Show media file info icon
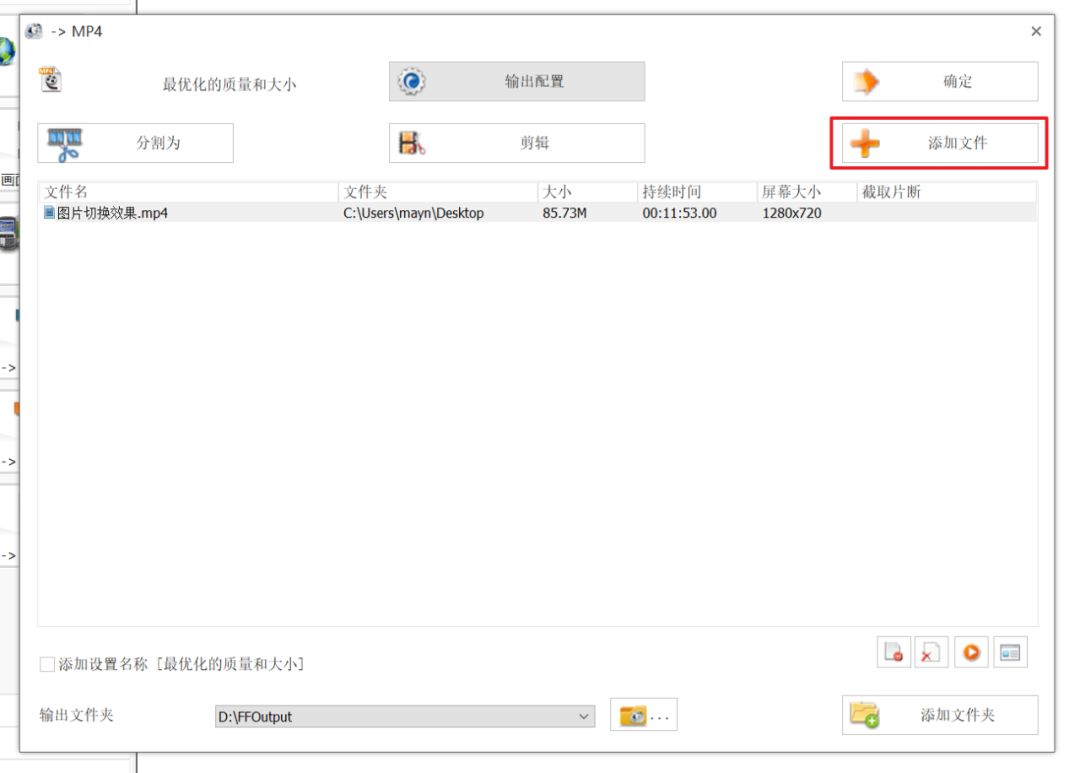This screenshot has width=1080, height=773. point(1010,652)
